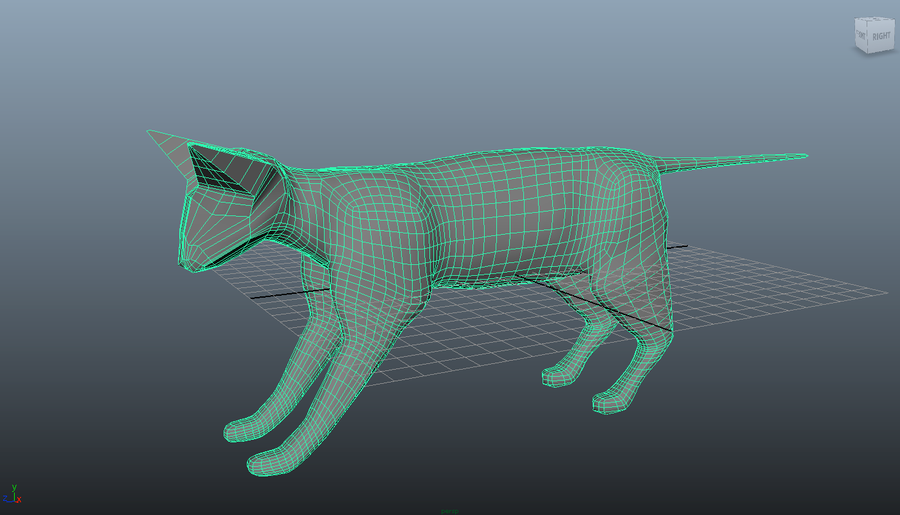Select the cat mesh by its torso
Viewport: 900px width, 515px height.
(505, 218)
